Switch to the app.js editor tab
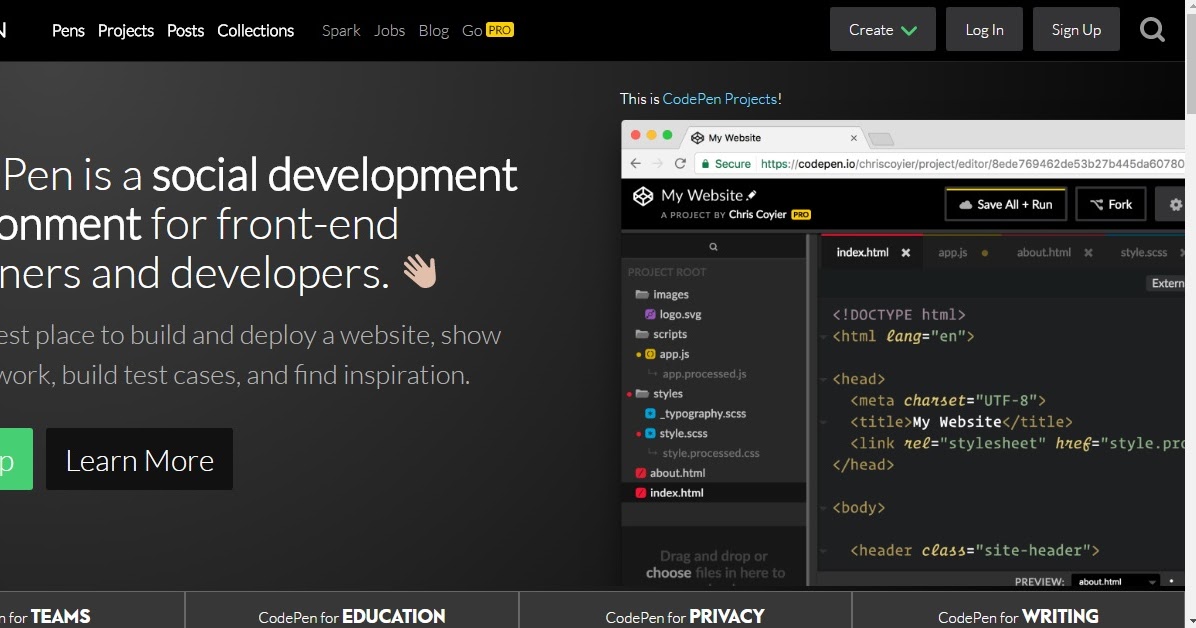1196x628 pixels. pos(953,253)
